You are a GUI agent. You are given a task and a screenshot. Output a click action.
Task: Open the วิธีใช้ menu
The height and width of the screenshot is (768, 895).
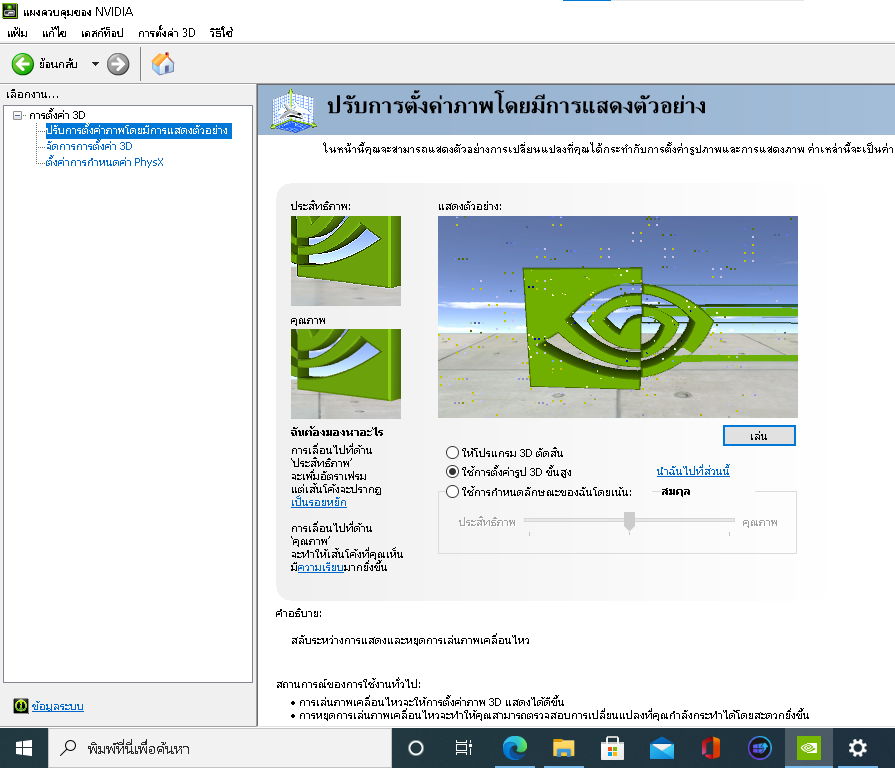(x=221, y=33)
